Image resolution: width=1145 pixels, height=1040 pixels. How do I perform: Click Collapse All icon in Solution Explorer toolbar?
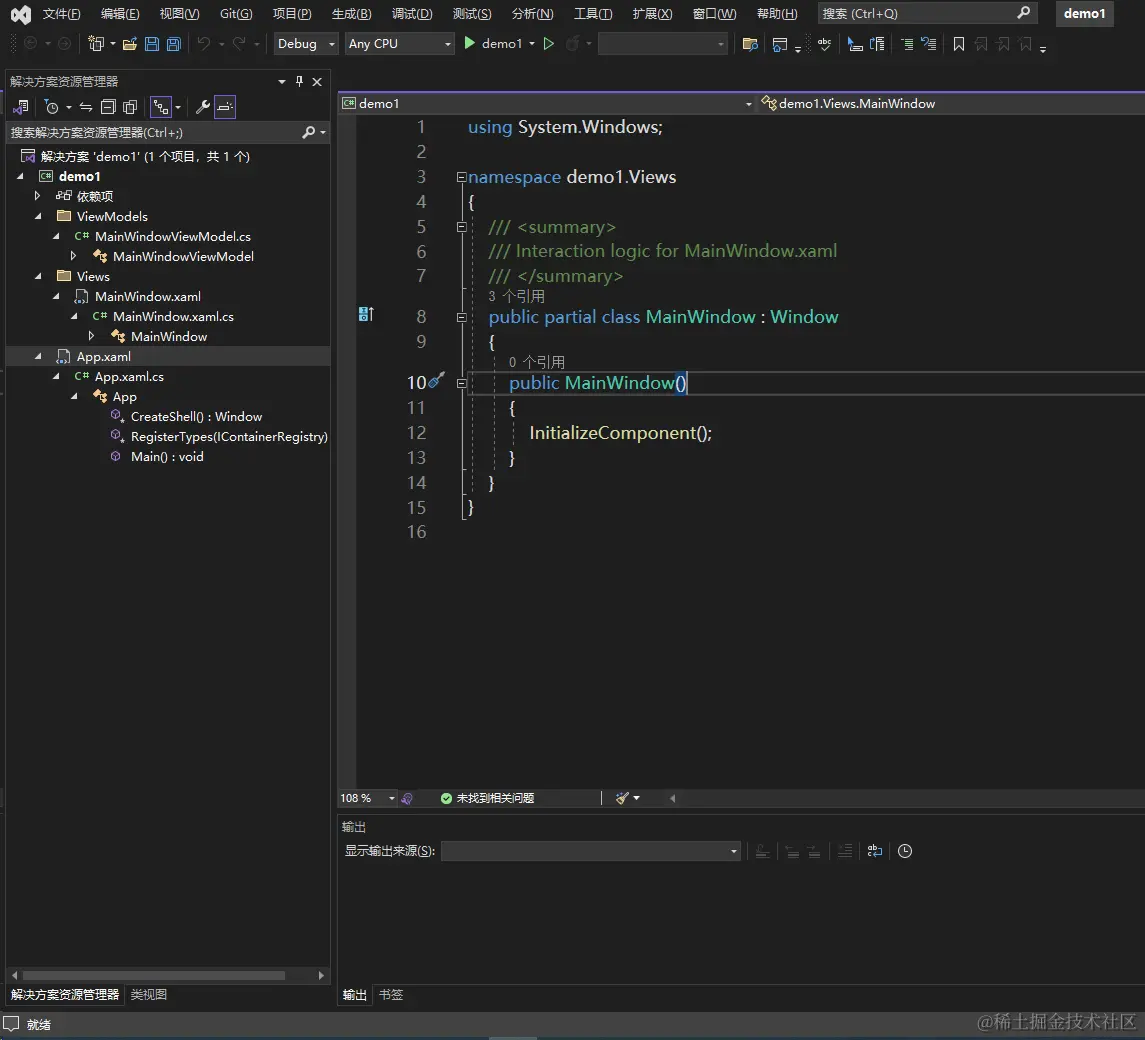click(x=108, y=107)
